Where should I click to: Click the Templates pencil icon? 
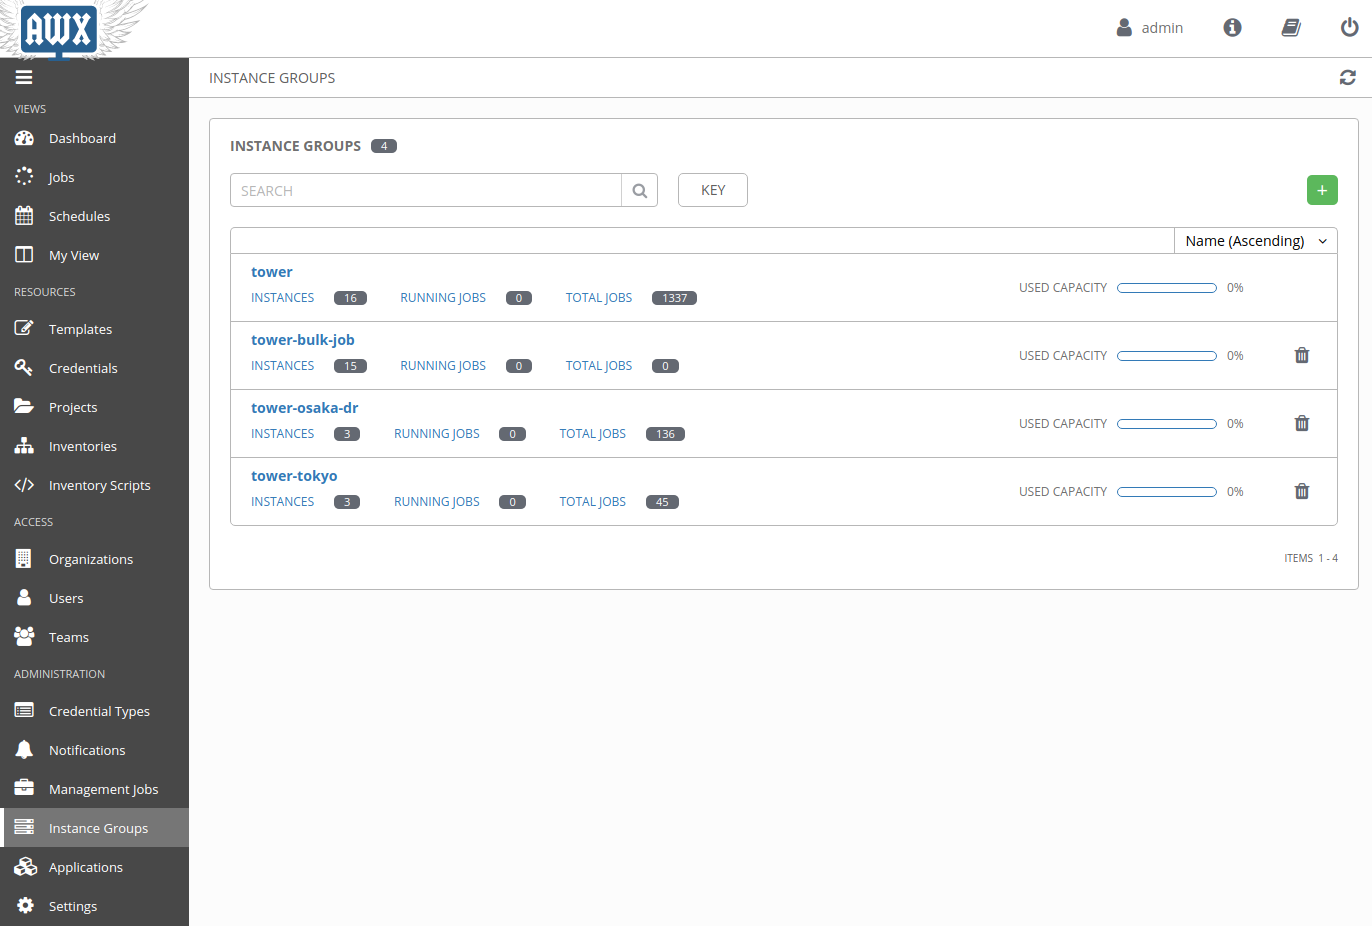coord(24,329)
